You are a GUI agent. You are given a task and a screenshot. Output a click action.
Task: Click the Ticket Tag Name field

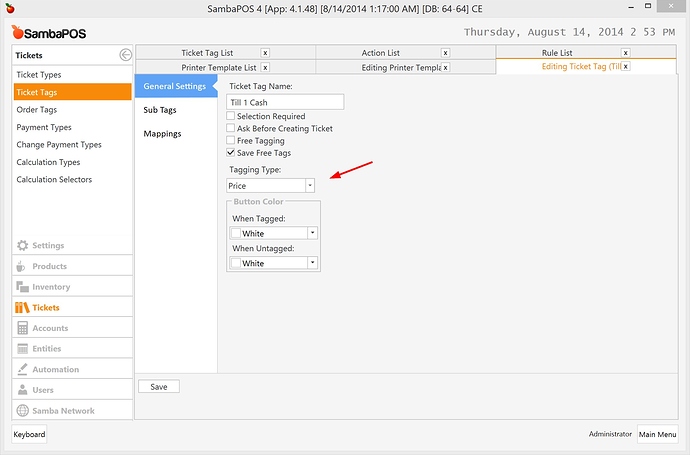pyautogui.click(x=285, y=102)
